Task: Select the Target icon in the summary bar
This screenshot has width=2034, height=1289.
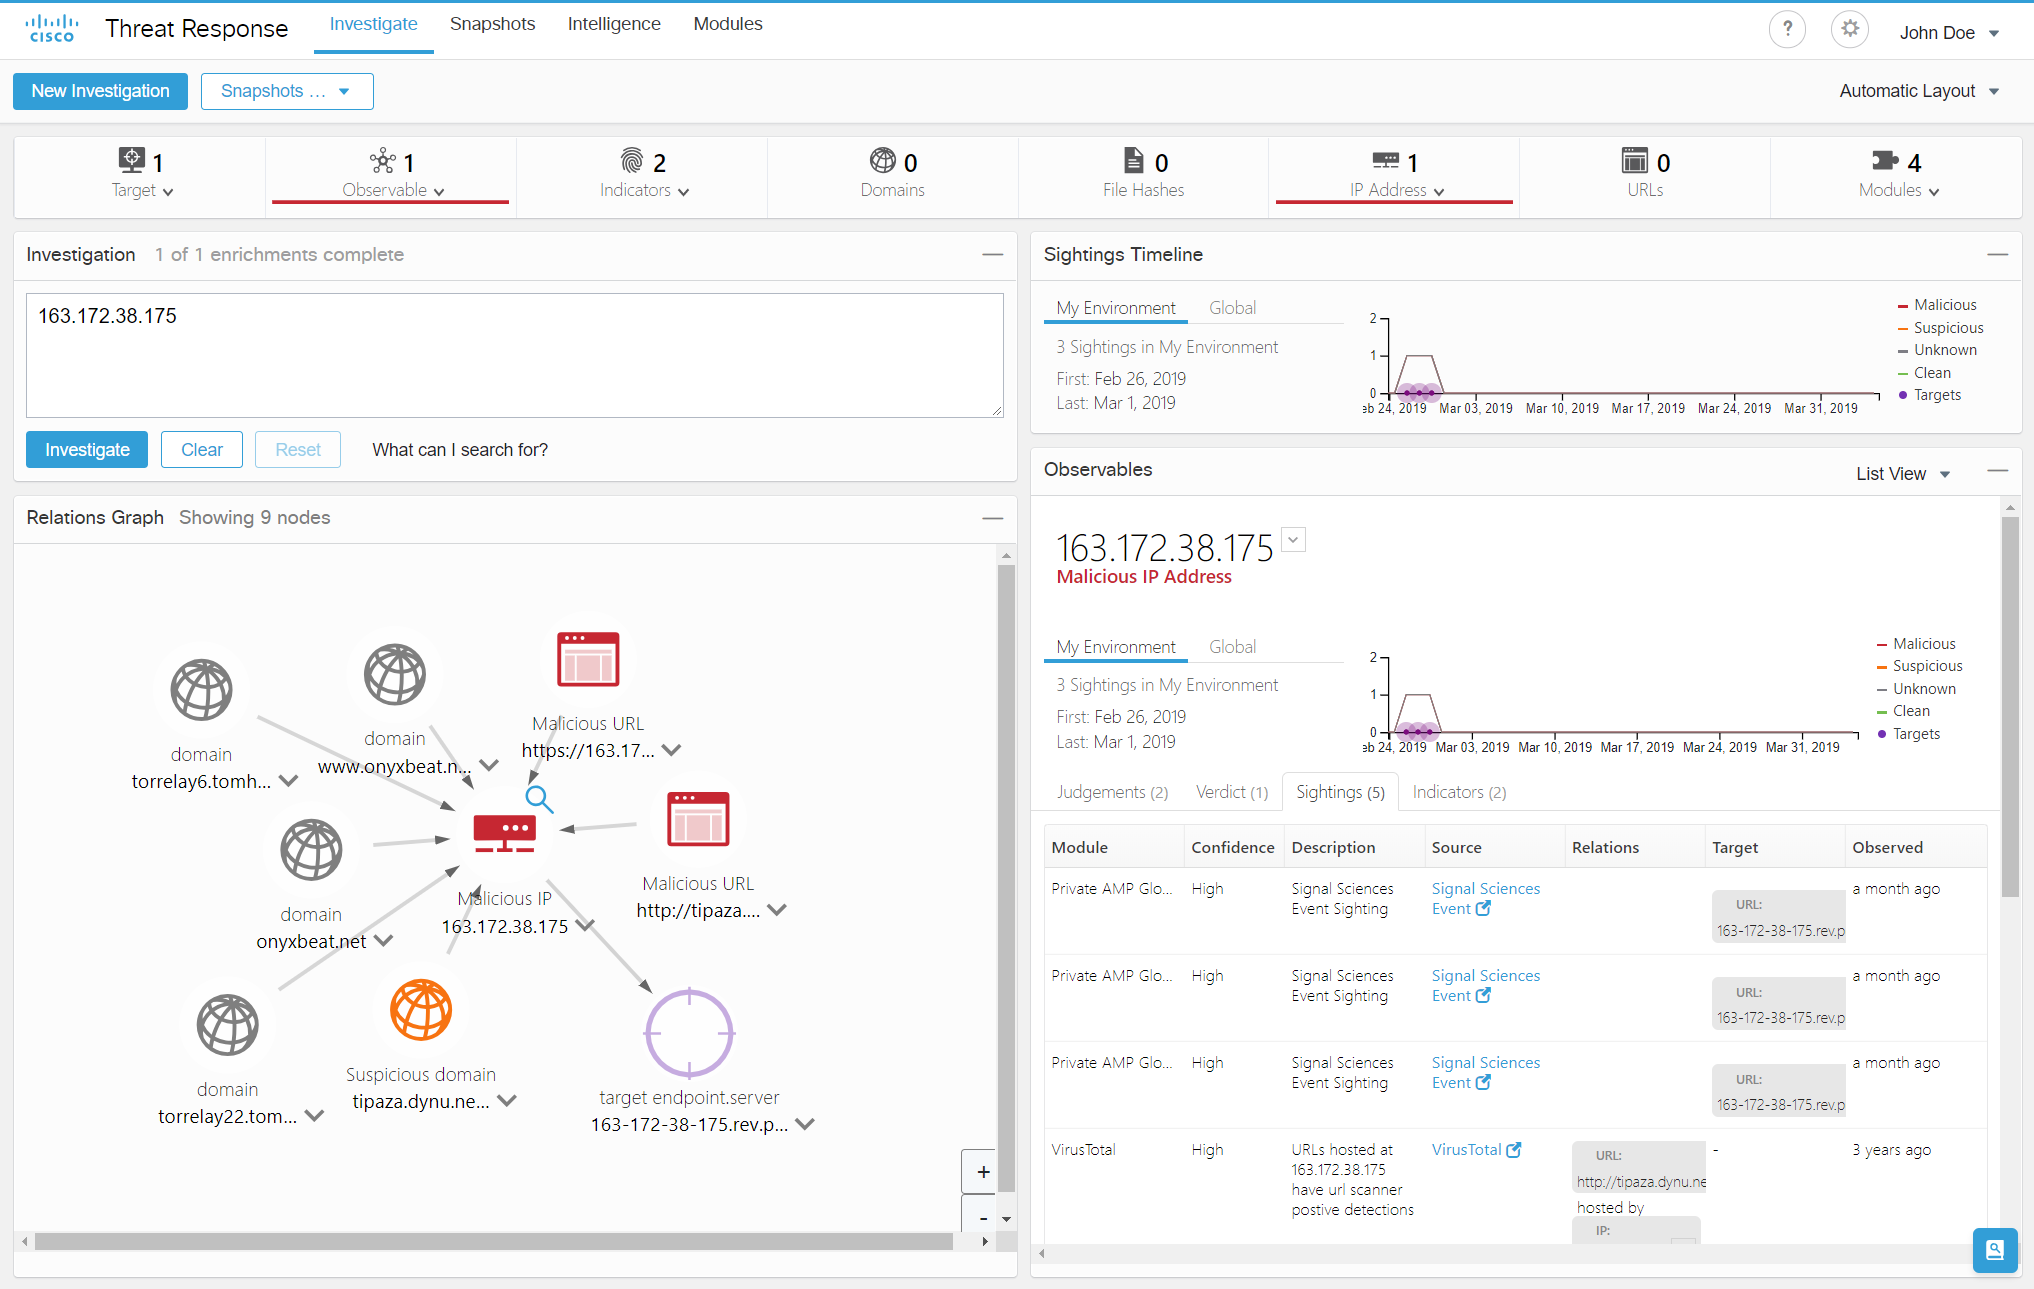Action: pyautogui.click(x=131, y=159)
